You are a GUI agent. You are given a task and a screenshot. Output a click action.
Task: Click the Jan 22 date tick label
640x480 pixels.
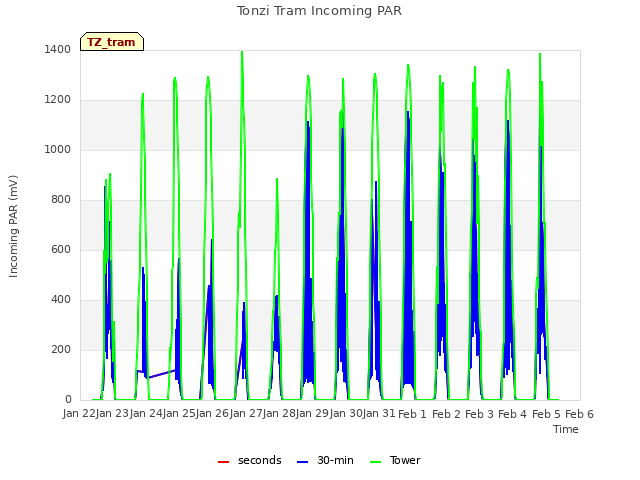pyautogui.click(x=79, y=414)
